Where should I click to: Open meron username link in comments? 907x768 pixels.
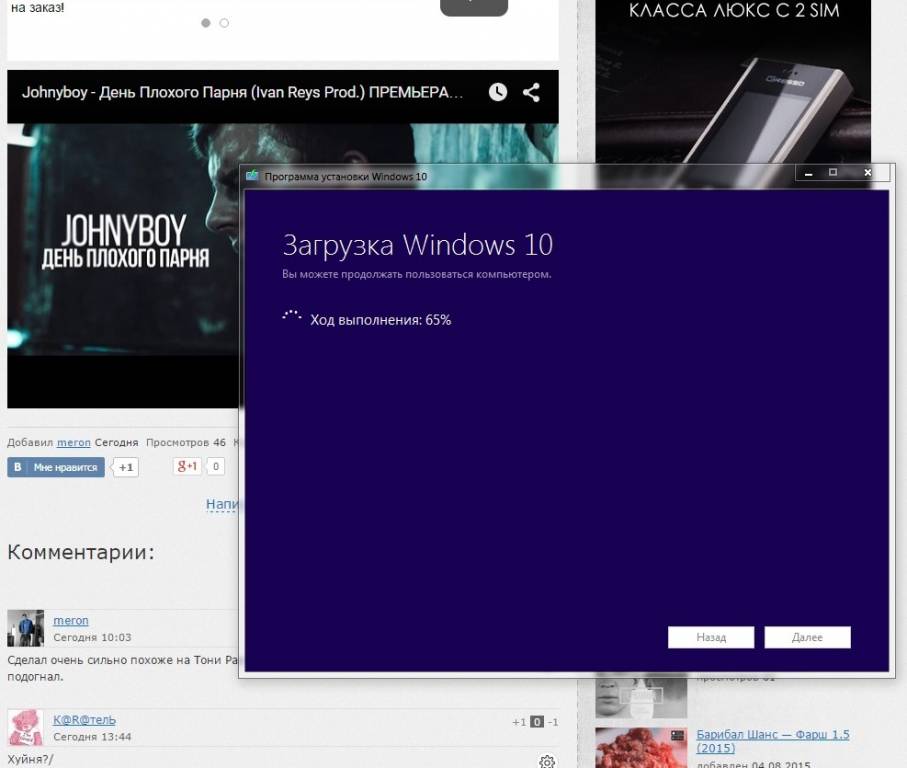coord(71,621)
